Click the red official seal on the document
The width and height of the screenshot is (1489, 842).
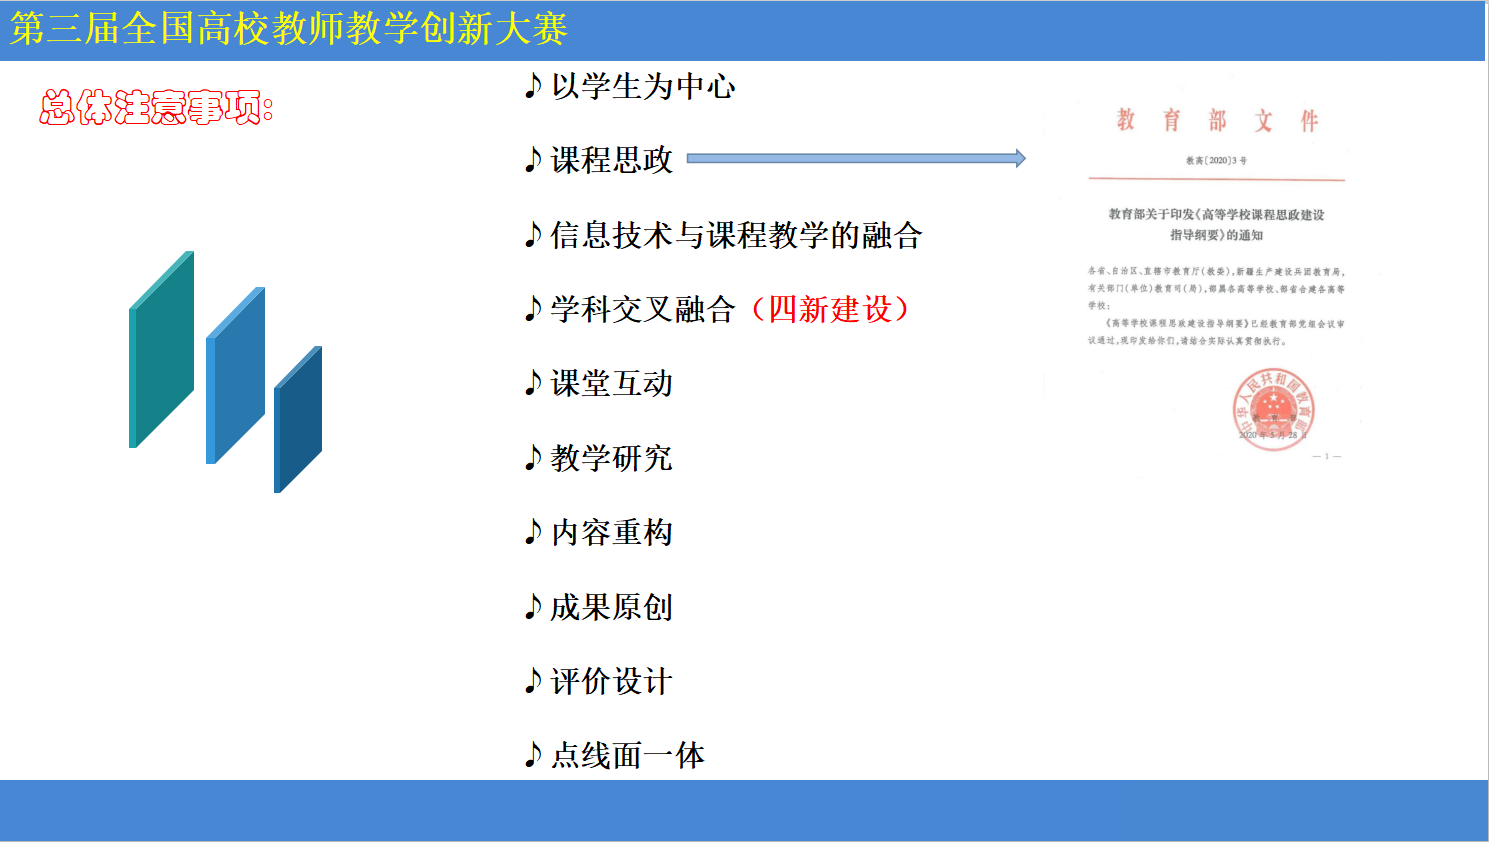pos(1272,410)
